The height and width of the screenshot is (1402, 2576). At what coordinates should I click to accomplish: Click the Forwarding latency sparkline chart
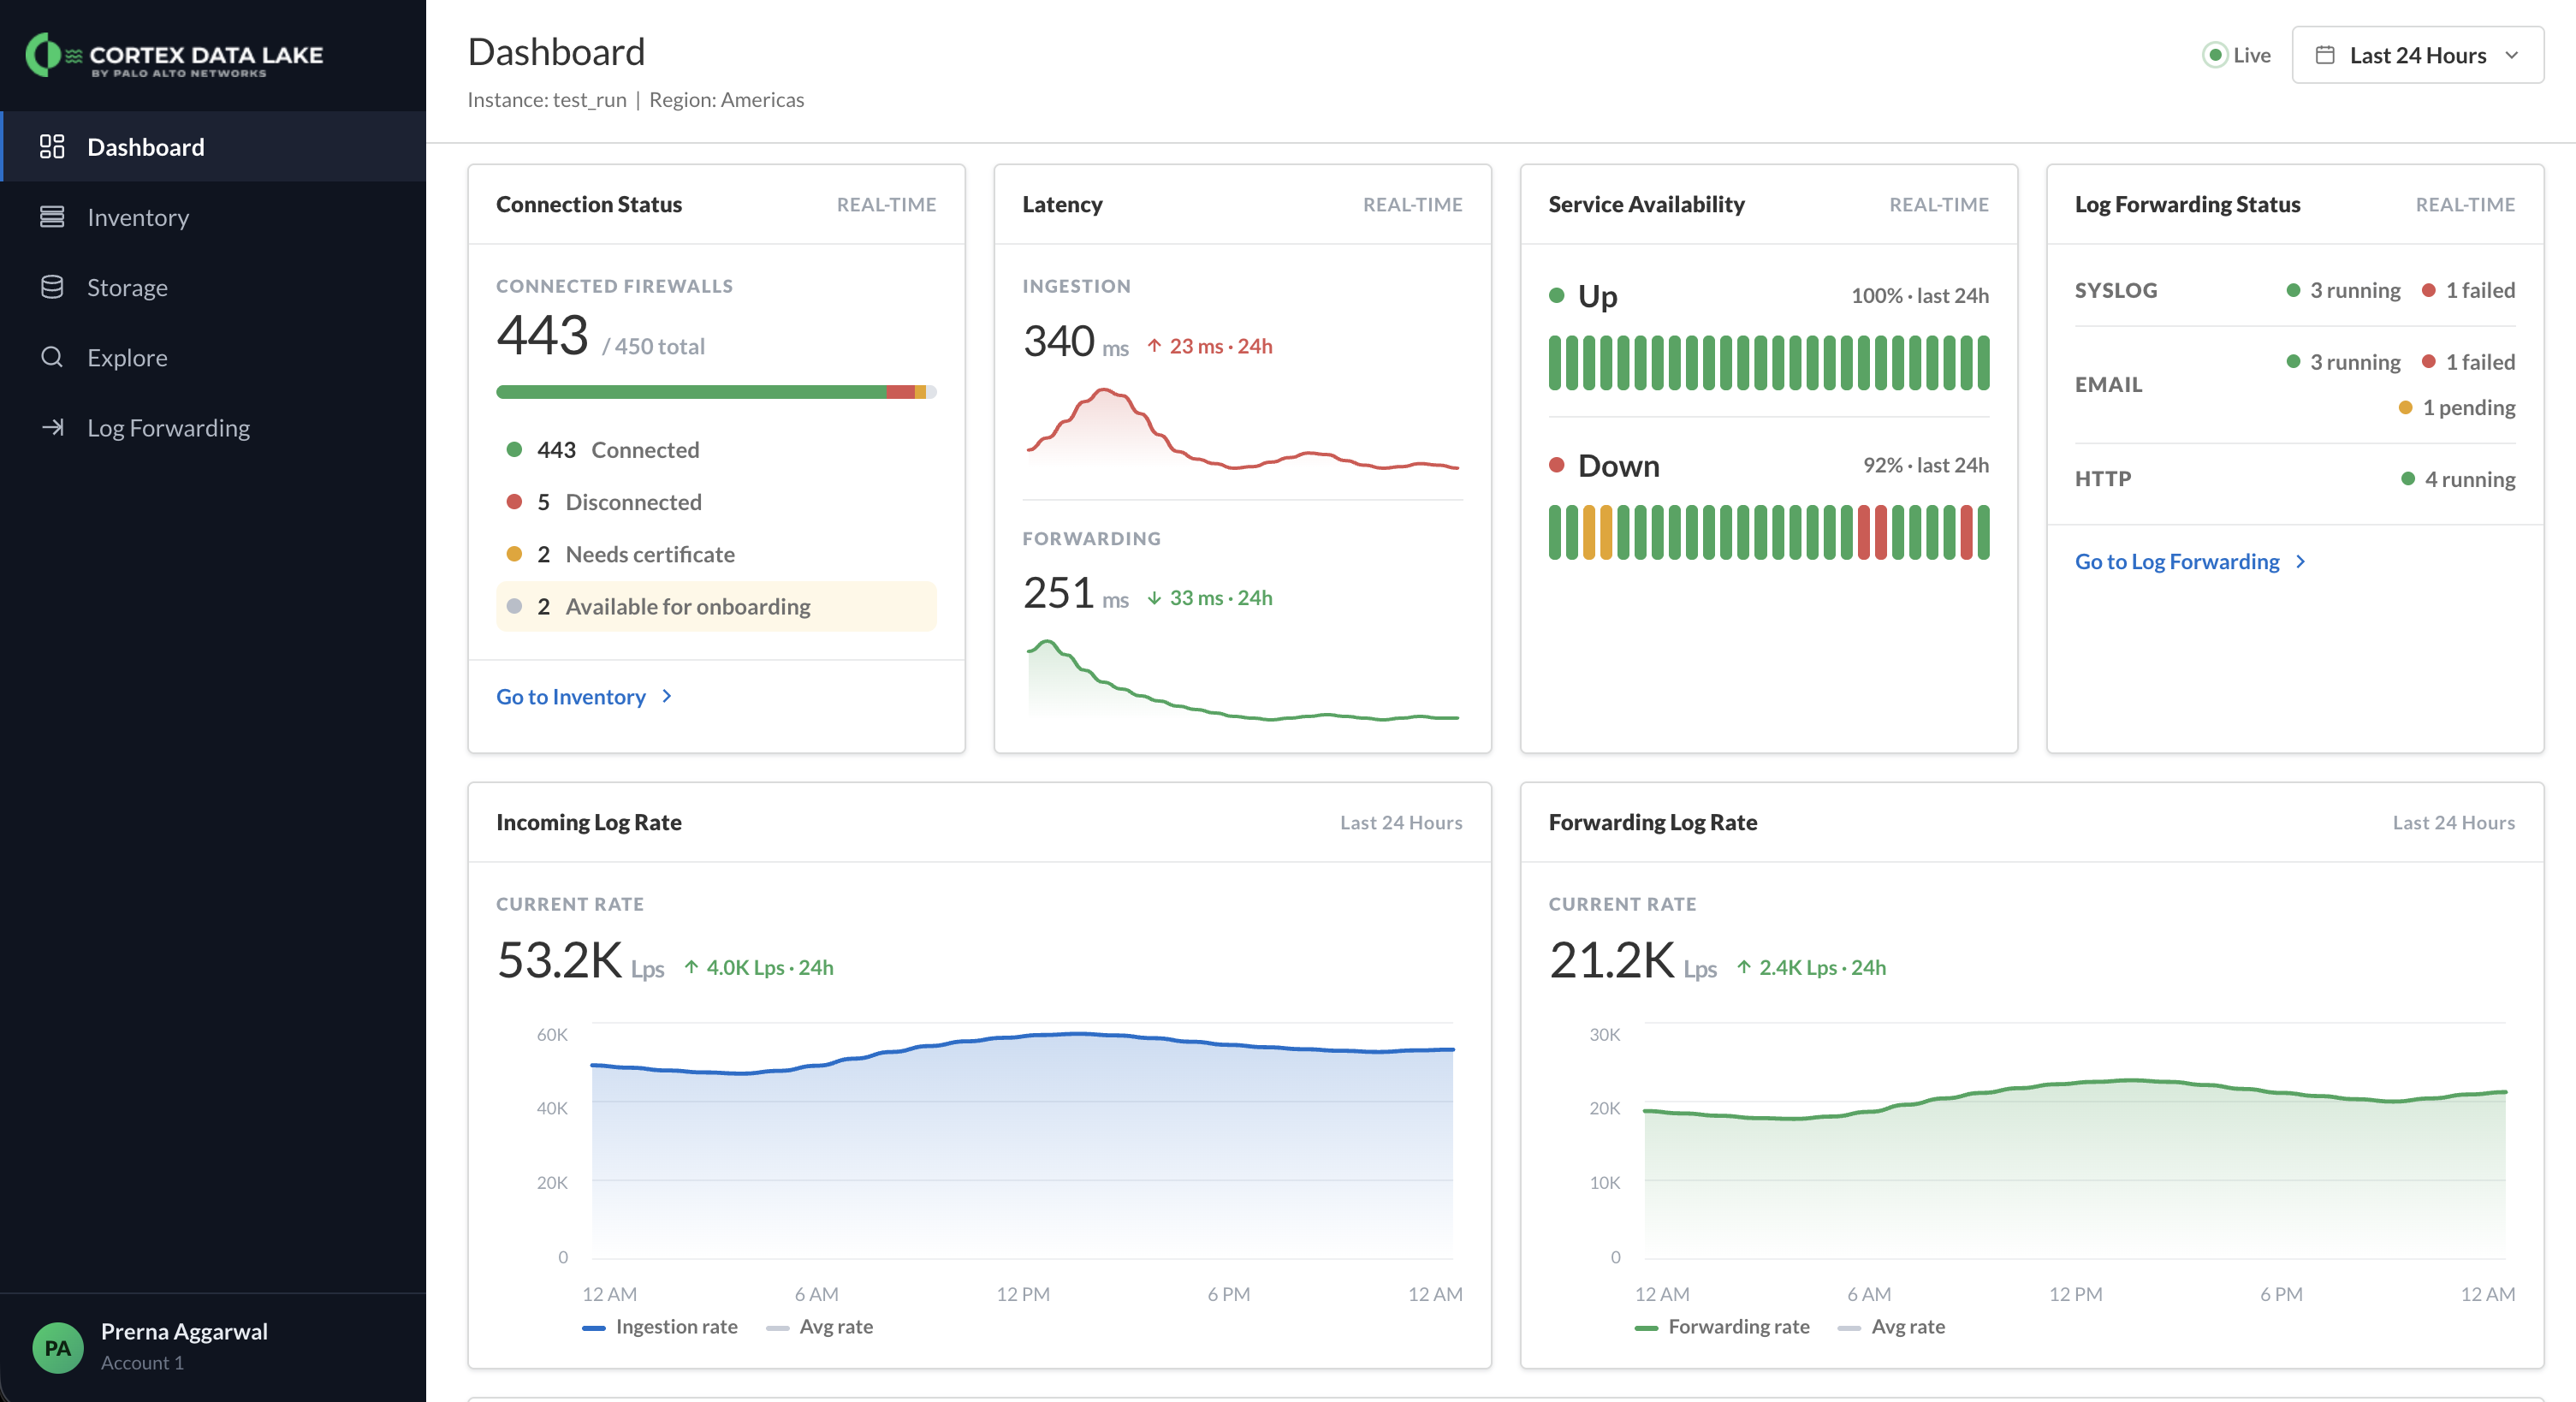[x=1242, y=679]
